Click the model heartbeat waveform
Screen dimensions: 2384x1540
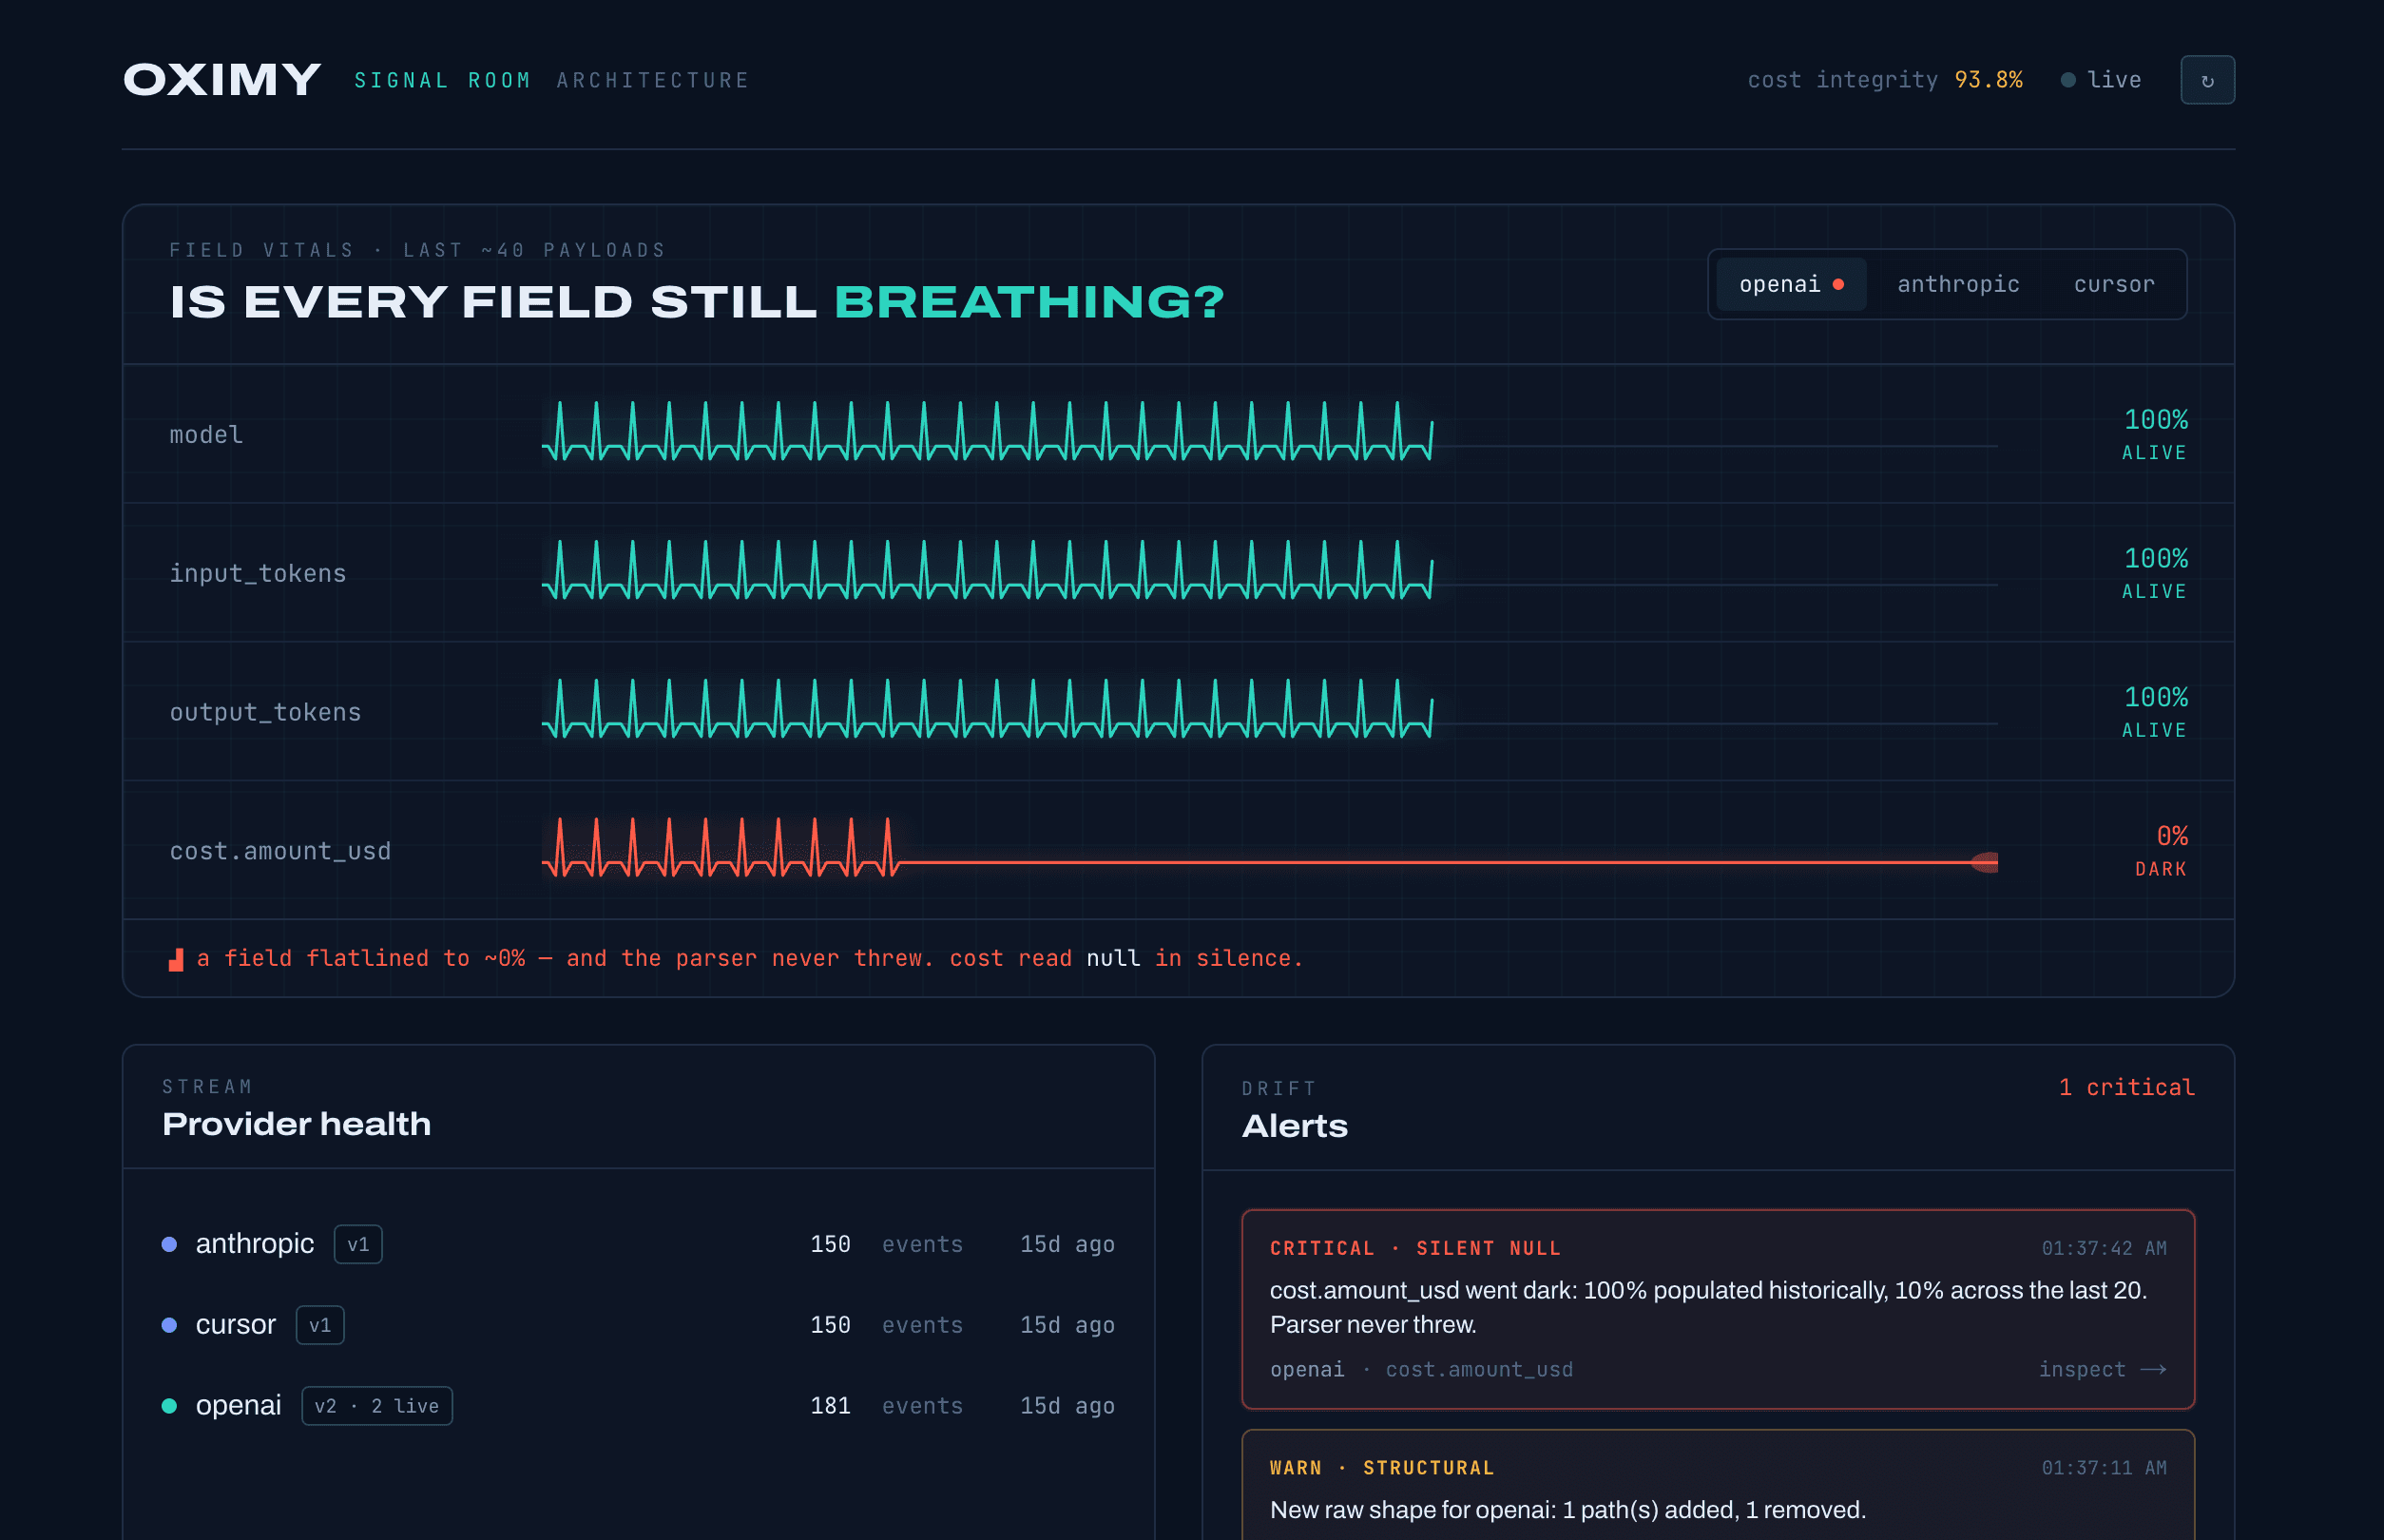point(988,431)
